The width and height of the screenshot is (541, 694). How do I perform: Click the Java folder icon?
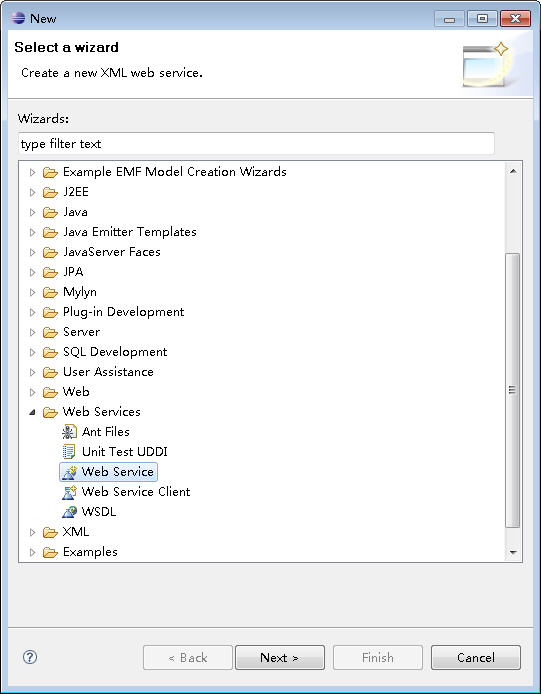50,212
